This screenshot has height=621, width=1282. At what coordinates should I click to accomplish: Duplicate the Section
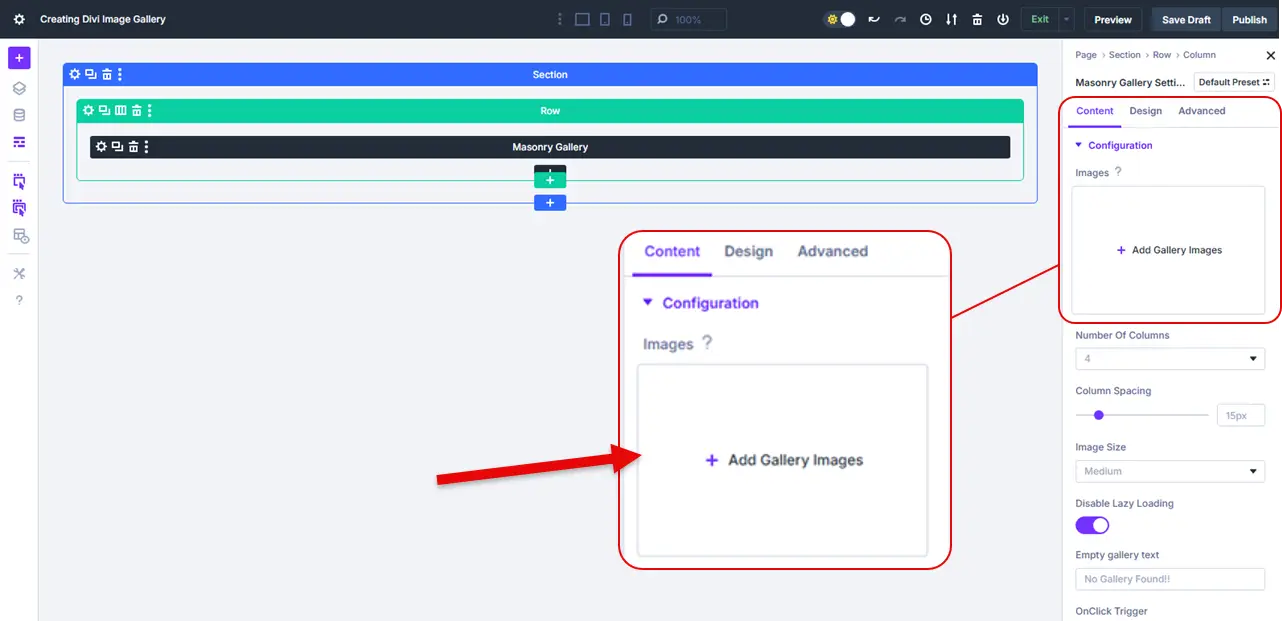(x=91, y=74)
